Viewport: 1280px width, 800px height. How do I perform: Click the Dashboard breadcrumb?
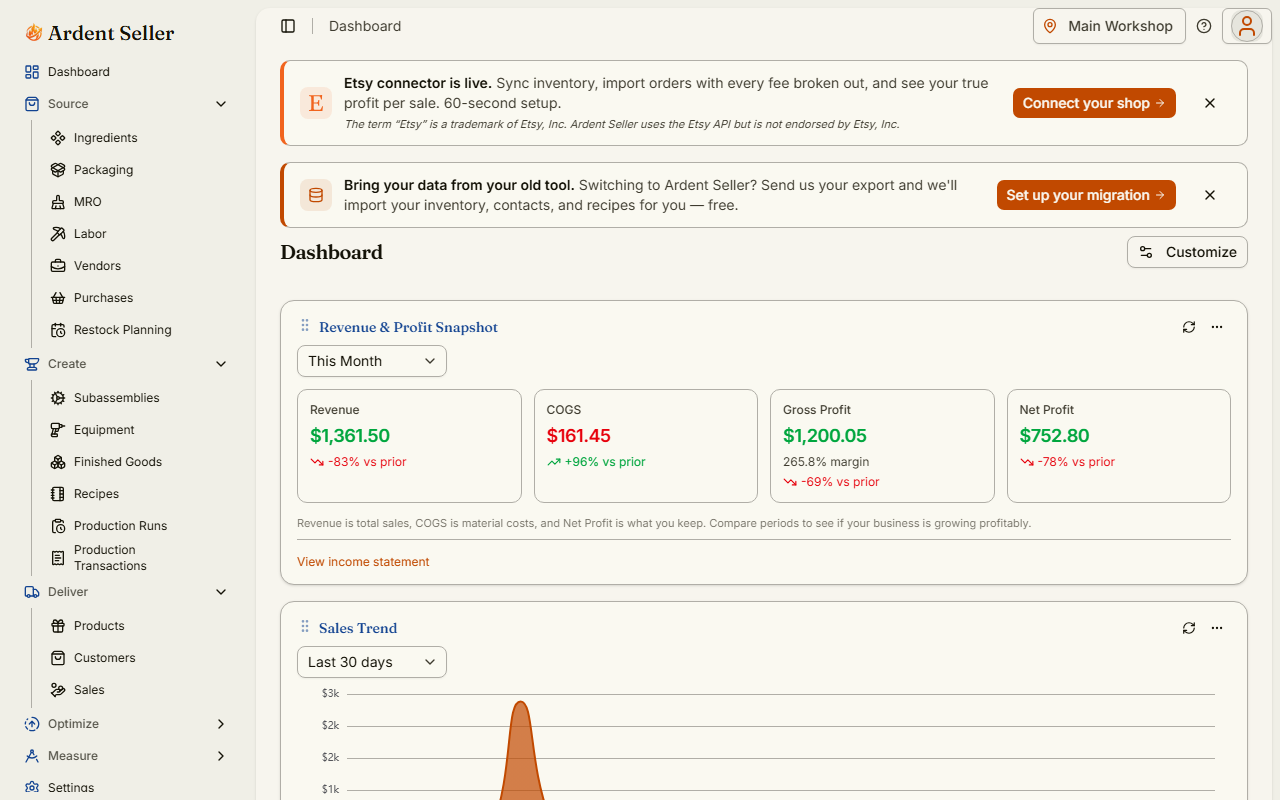[365, 26]
